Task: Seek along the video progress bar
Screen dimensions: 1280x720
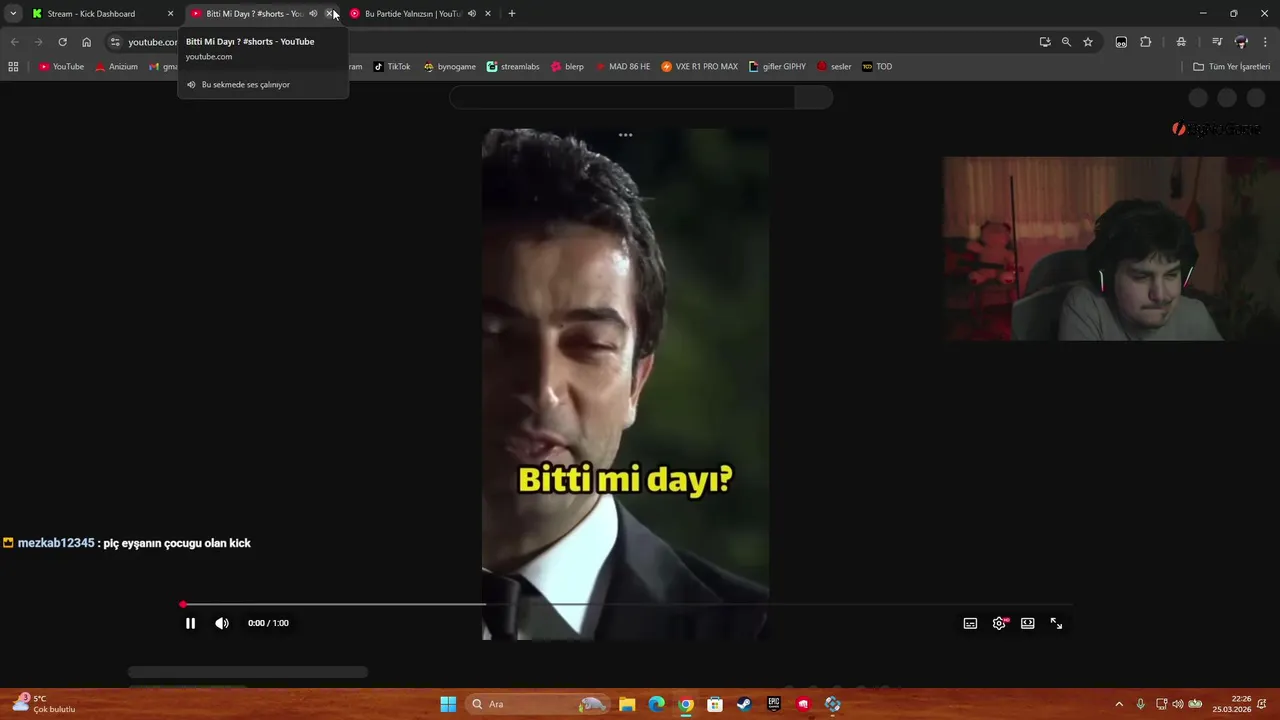Action: point(626,604)
